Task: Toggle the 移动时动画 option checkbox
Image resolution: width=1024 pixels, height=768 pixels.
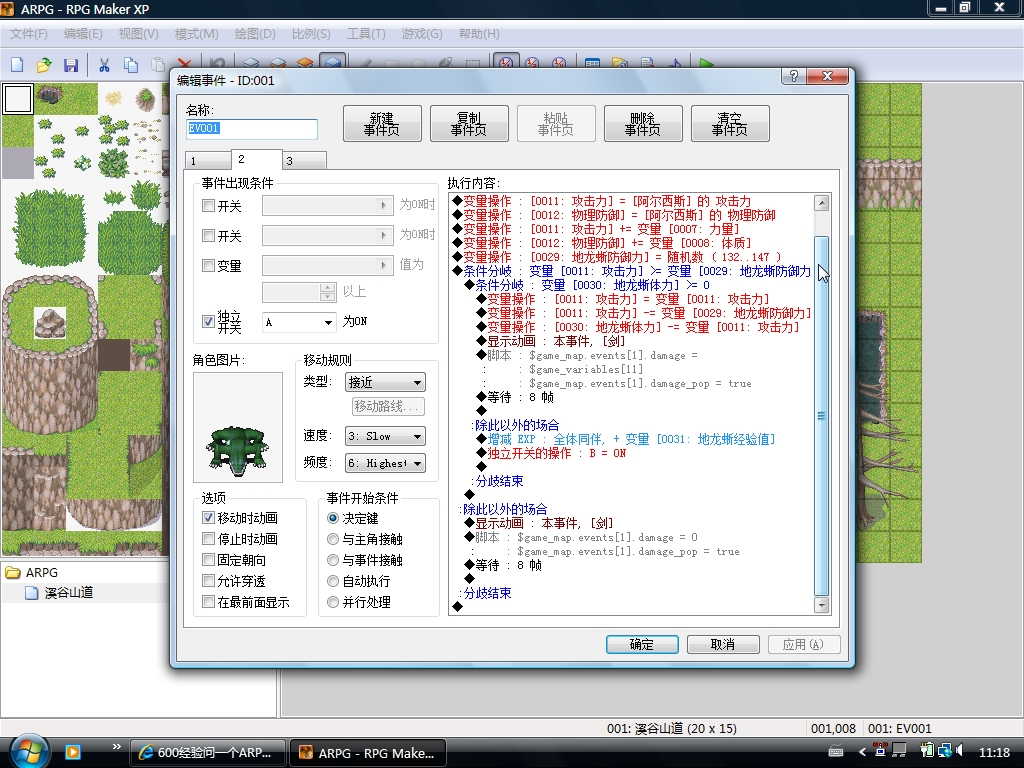Action: point(208,518)
